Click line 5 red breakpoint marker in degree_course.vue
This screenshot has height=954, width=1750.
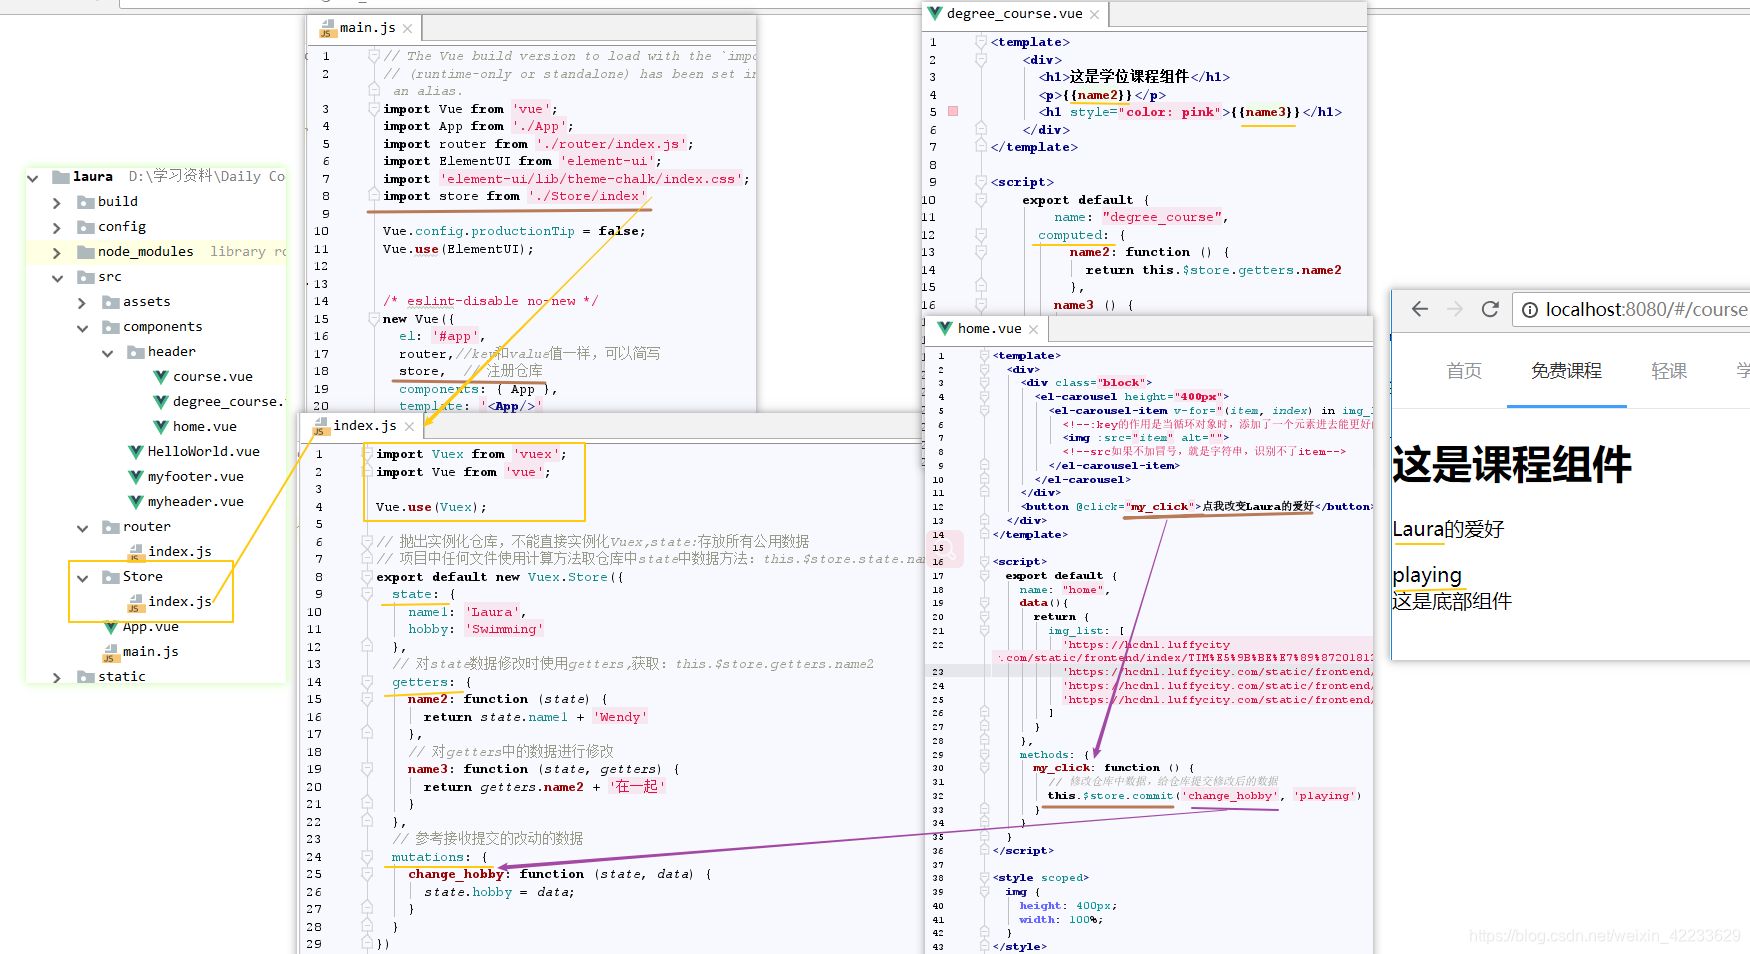953,111
